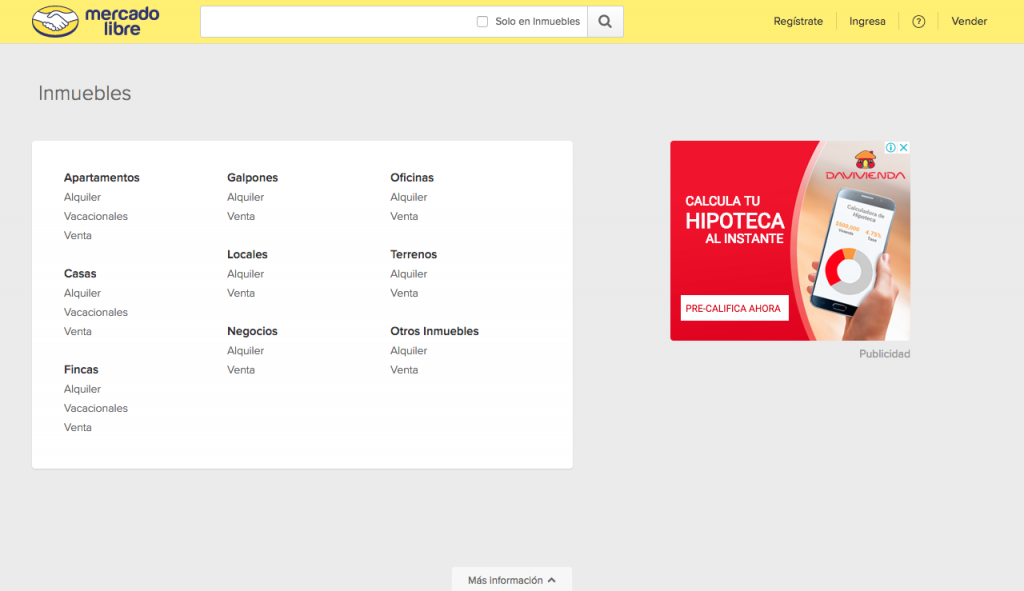Open Alquiler under Casas
1024x591 pixels.
(82, 293)
